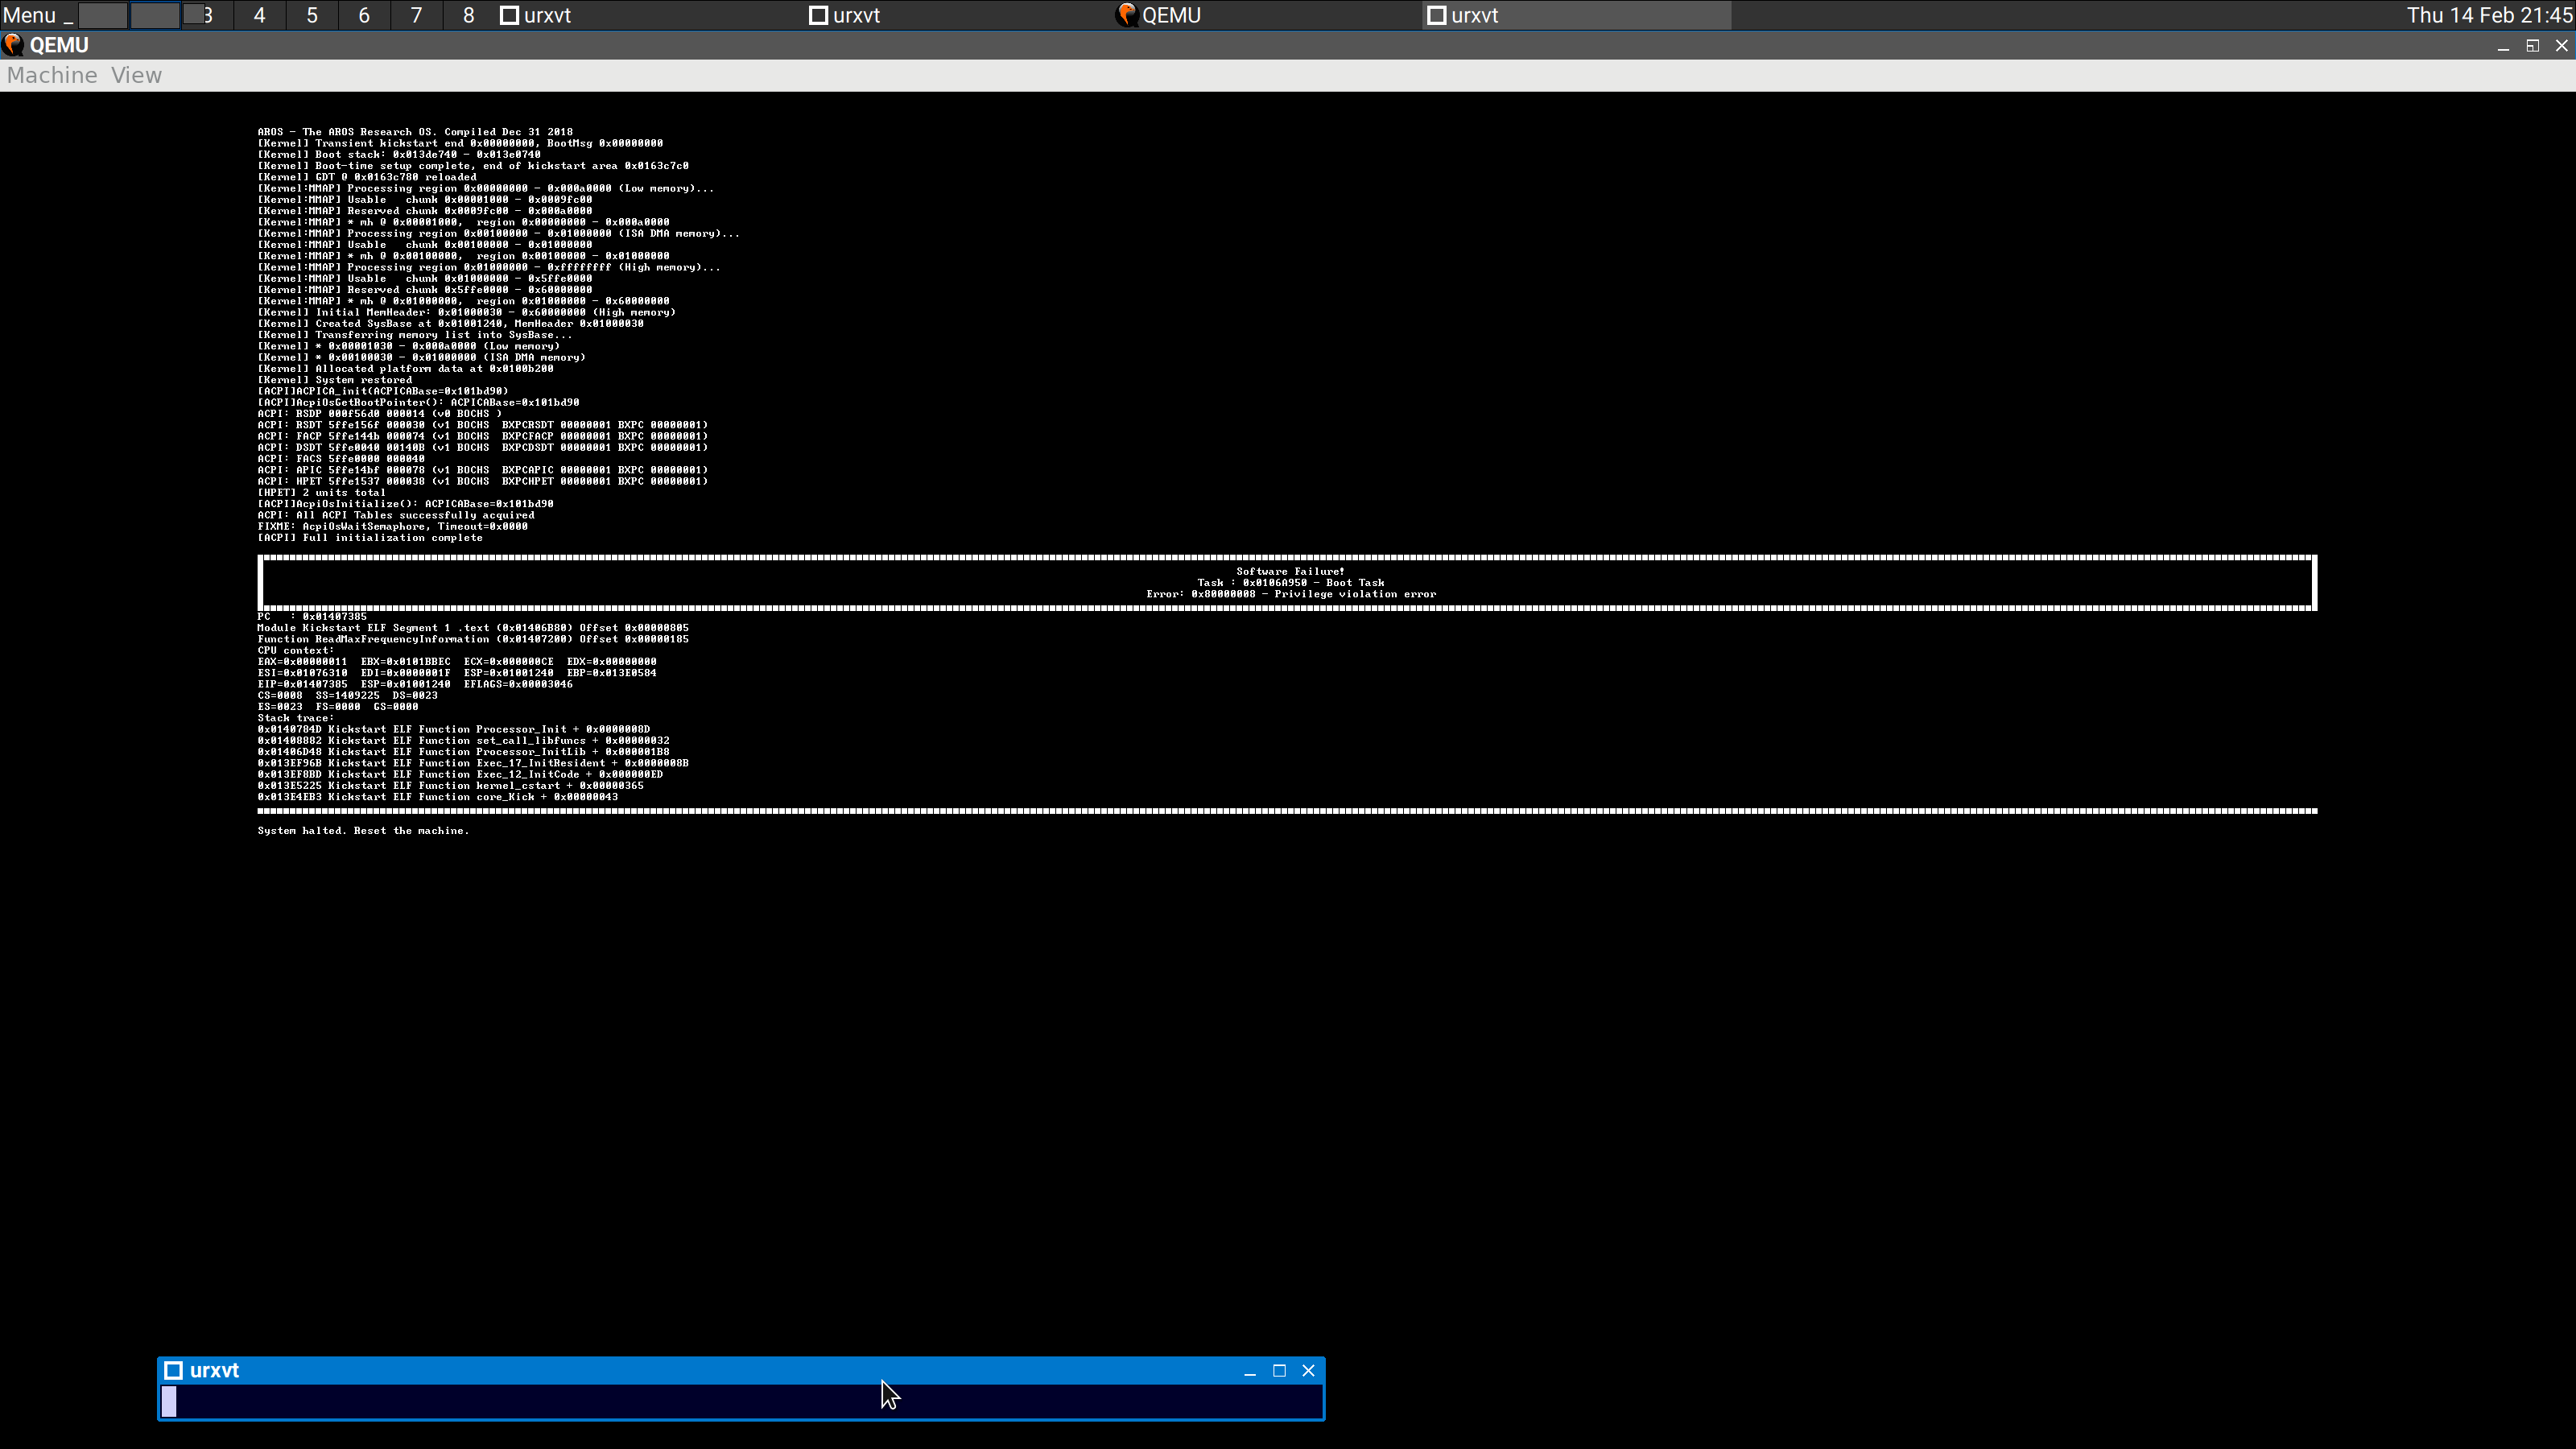Click "Initial MemHeader" high memory line
2576x1449 pixels.
pos(466,313)
